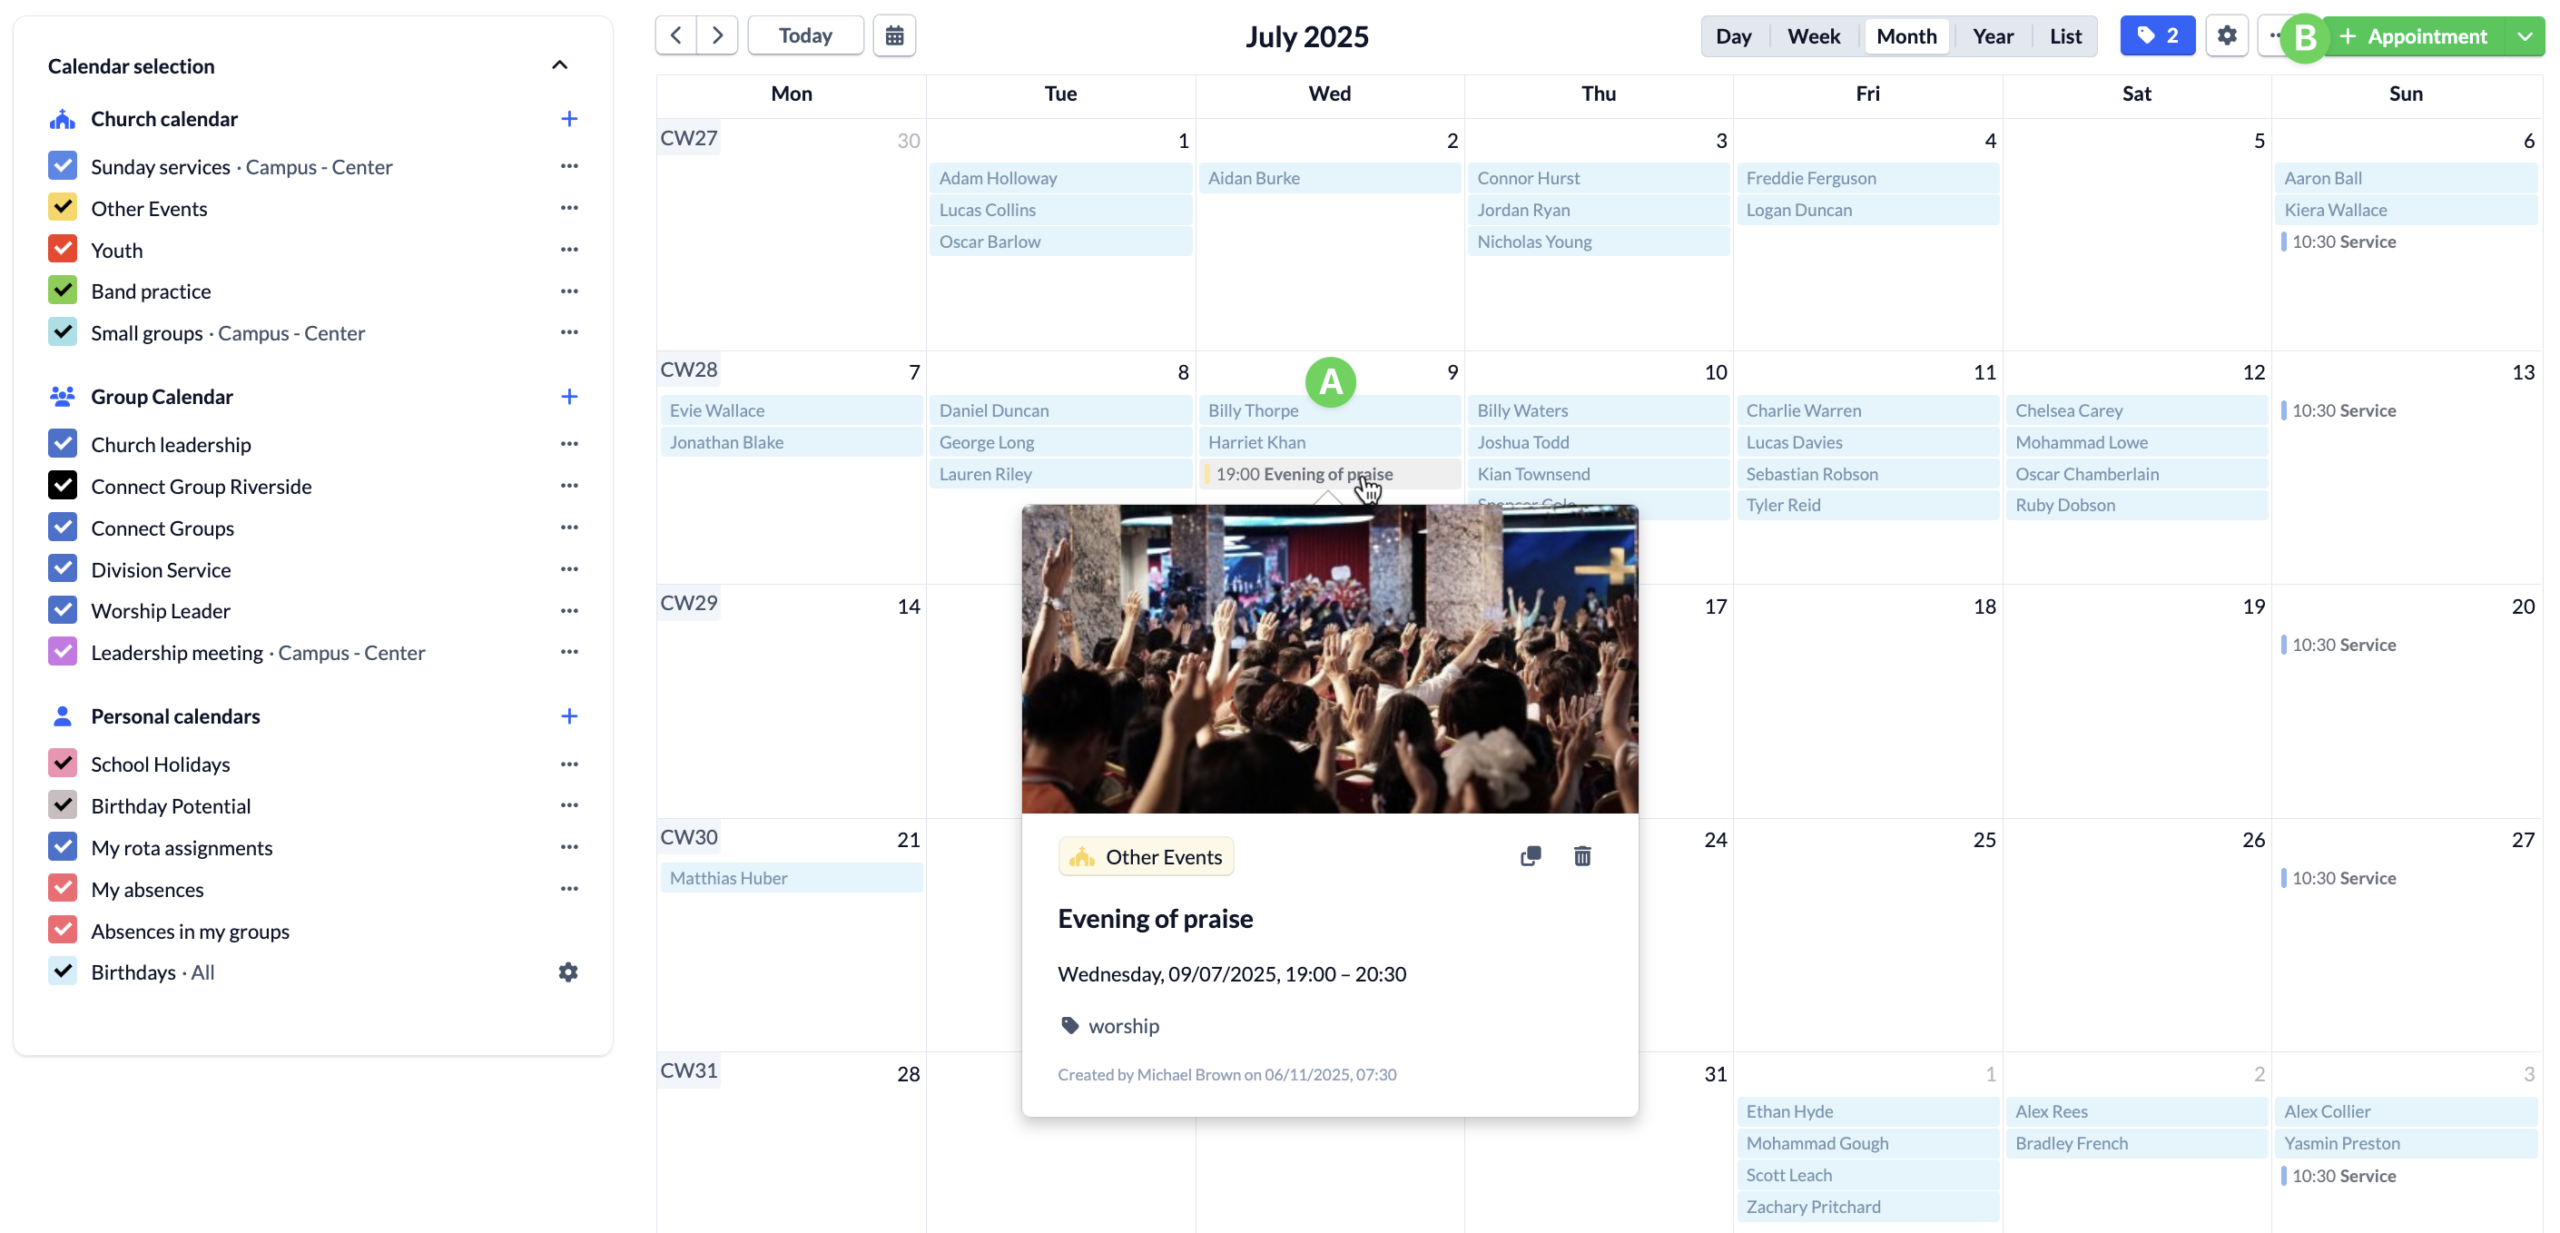This screenshot has height=1233, width=2560.
Task: Open calendar settings gear in toolbar
Action: click(x=2226, y=36)
